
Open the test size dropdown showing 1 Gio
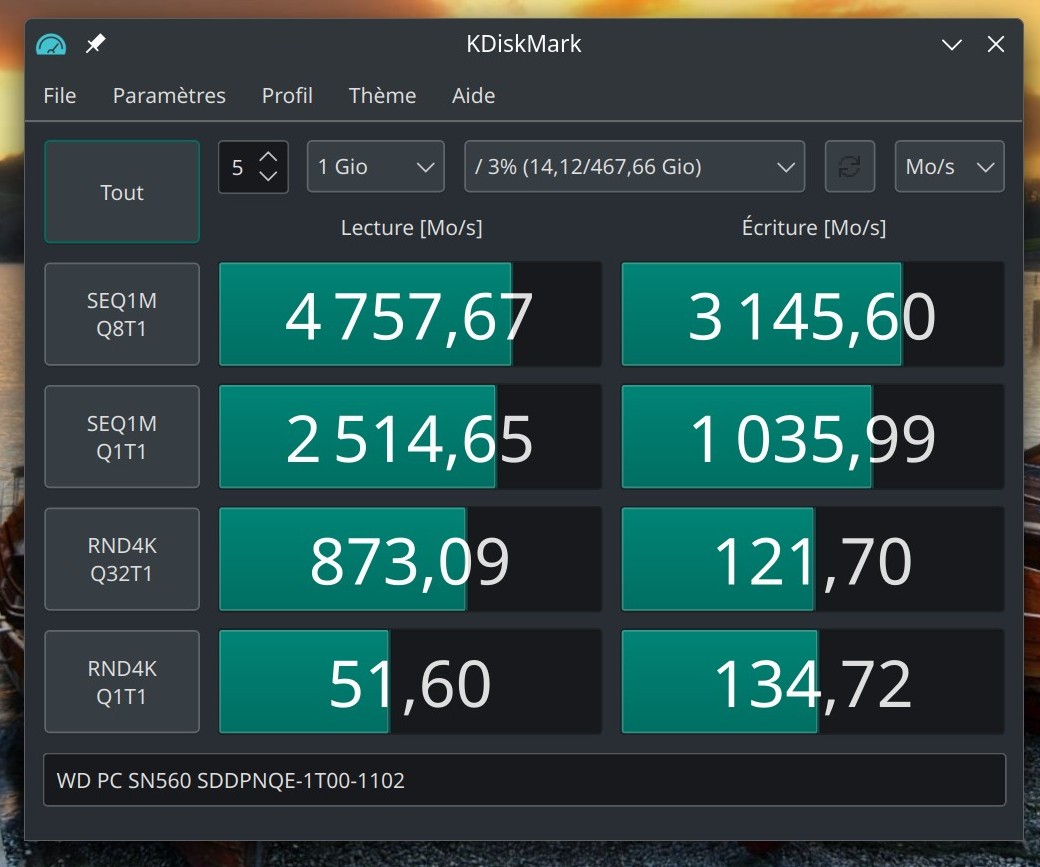[x=375, y=166]
